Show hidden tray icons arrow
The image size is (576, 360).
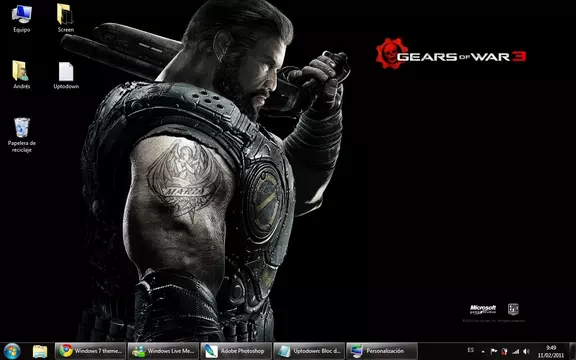pyautogui.click(x=483, y=352)
